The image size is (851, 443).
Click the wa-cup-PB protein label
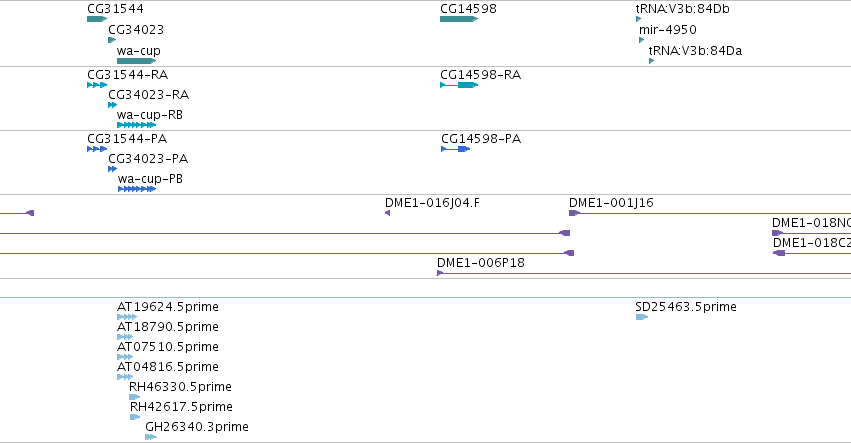[150, 179]
